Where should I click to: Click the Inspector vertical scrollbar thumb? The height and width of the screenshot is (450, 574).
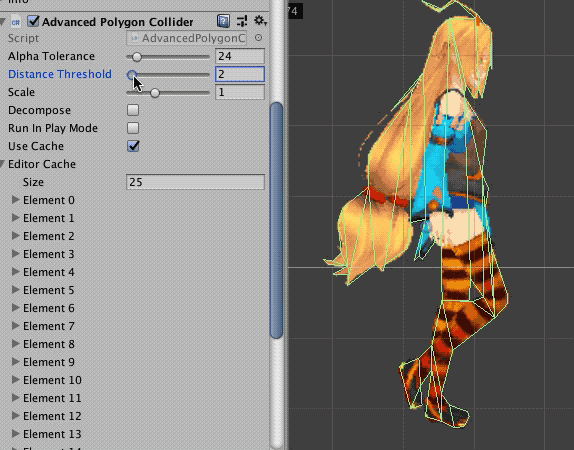(276, 220)
